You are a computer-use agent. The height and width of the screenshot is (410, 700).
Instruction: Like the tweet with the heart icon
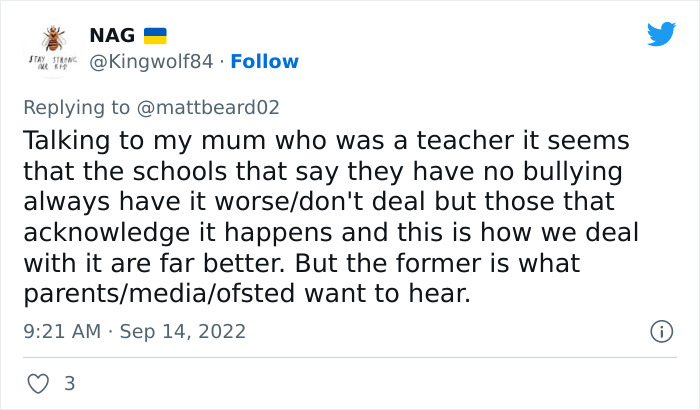coord(37,382)
